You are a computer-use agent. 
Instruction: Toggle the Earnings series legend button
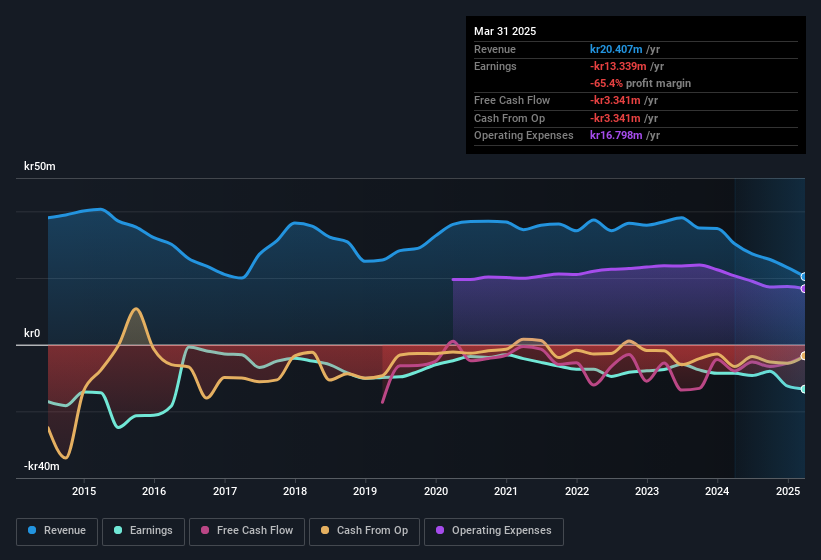[x=143, y=531]
